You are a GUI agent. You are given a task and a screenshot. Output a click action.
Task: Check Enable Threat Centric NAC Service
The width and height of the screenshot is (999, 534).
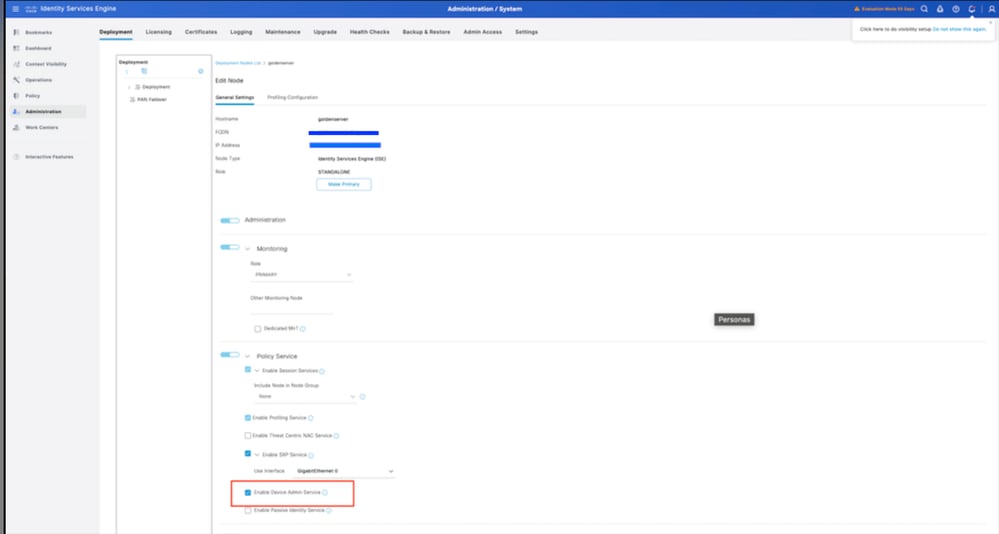tap(248, 436)
